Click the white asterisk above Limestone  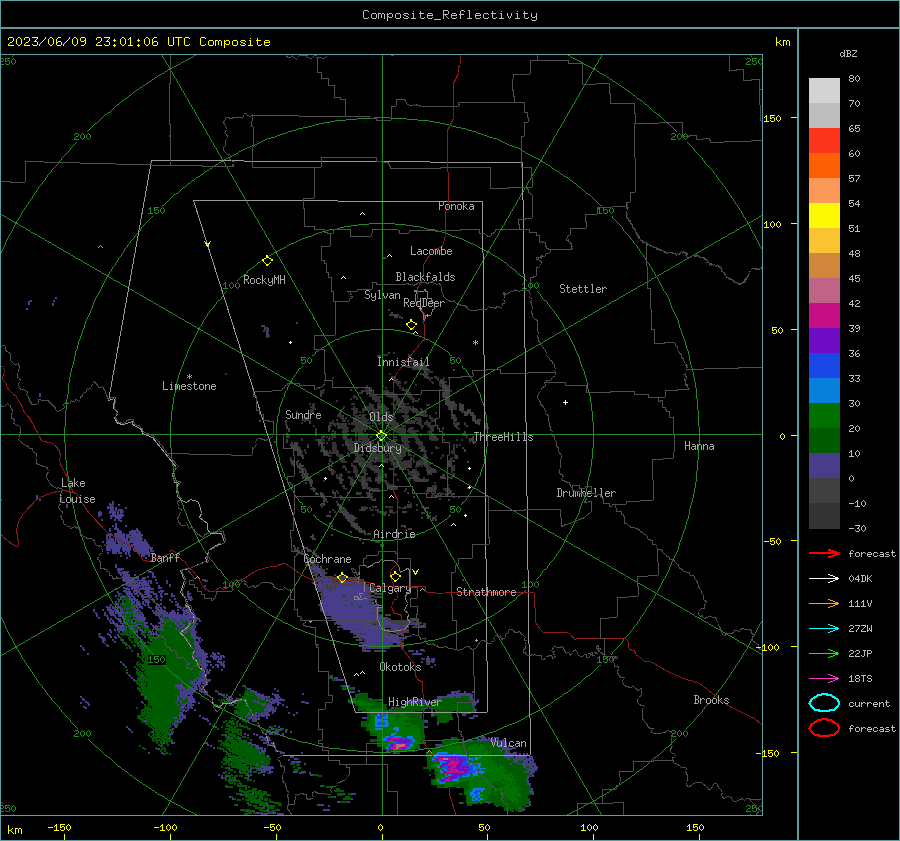pyautogui.click(x=189, y=377)
